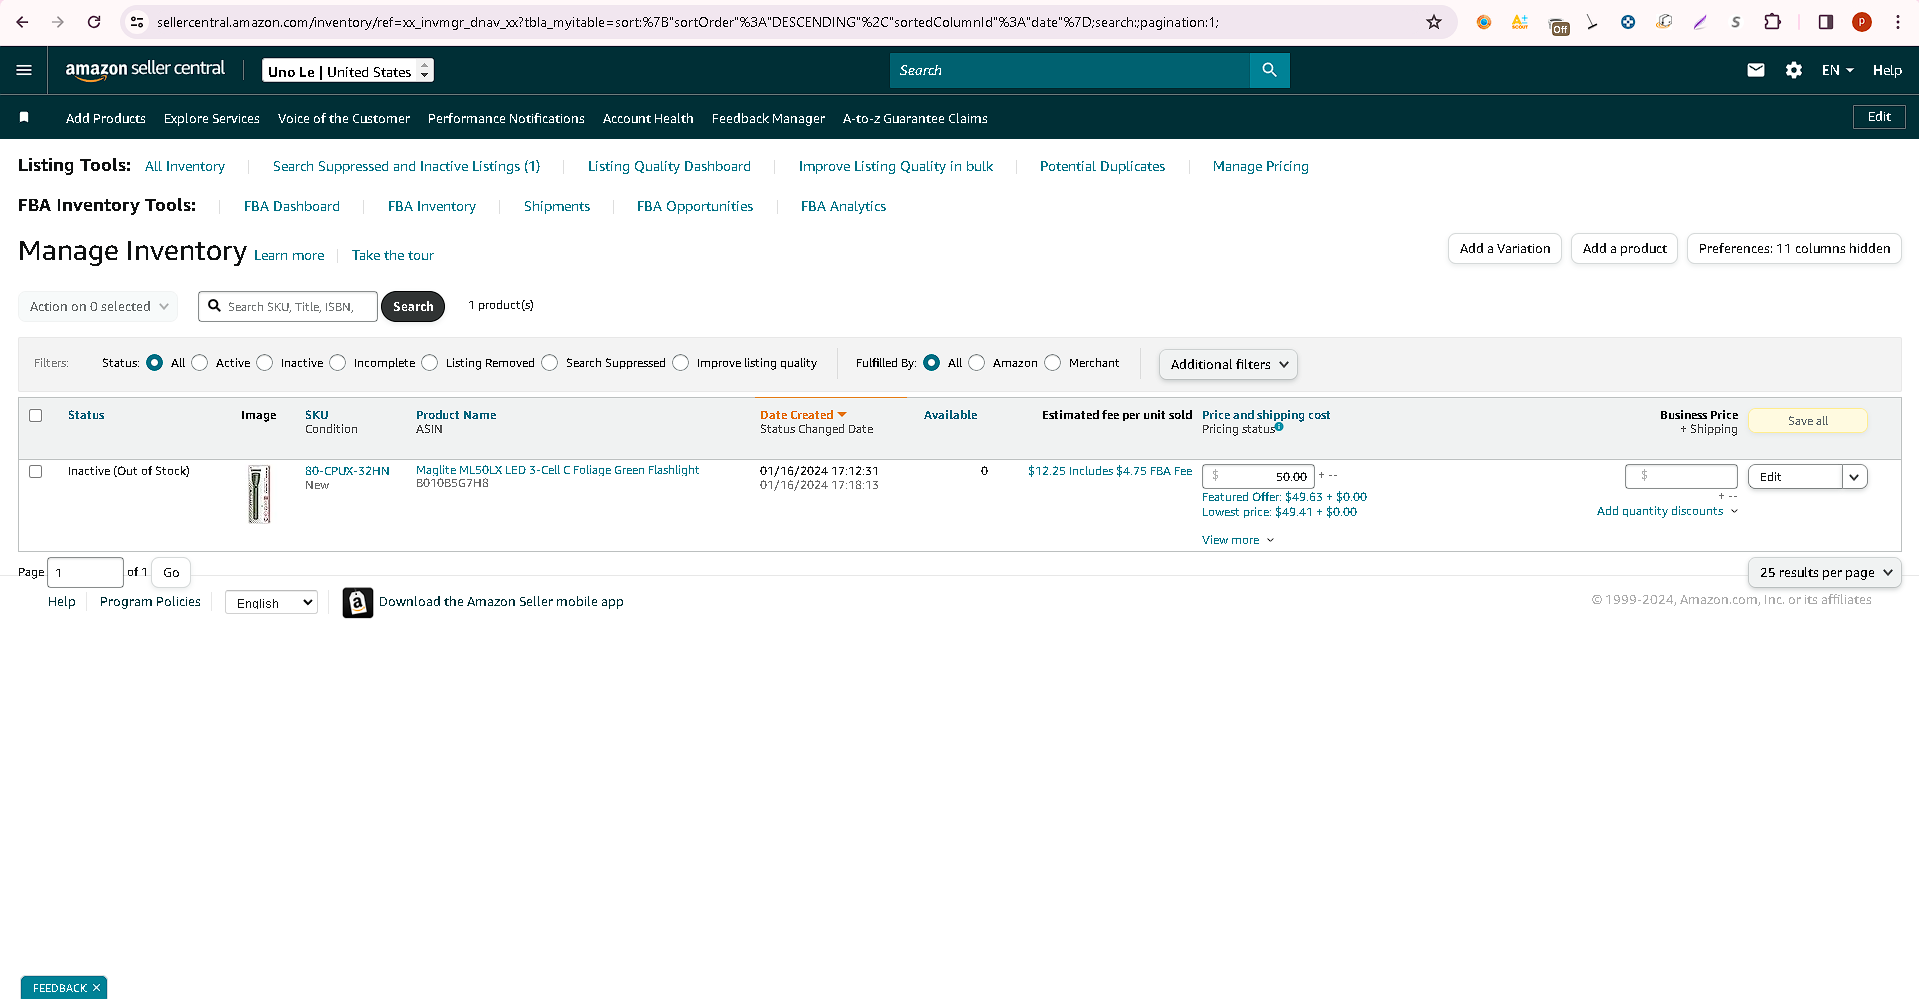The image size is (1919, 999).
Task: Click Add a product button
Action: click(x=1624, y=249)
